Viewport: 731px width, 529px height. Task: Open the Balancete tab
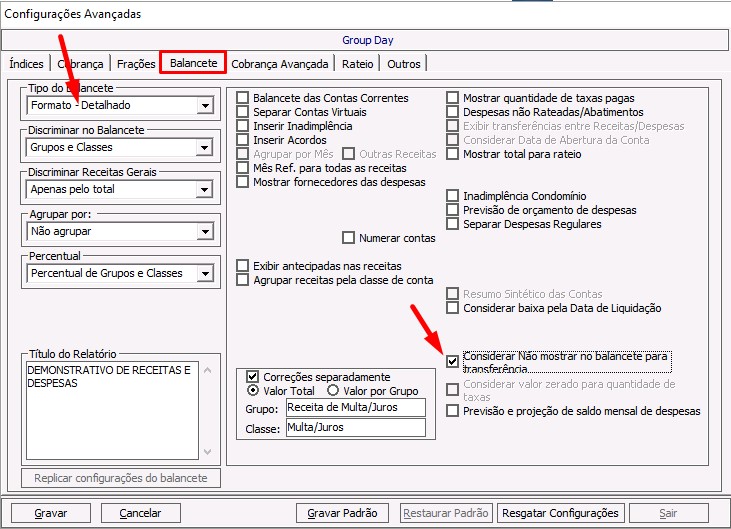[193, 63]
